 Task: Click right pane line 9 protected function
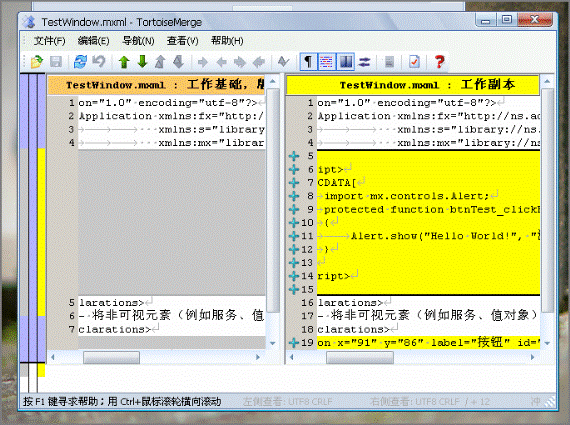click(429, 209)
